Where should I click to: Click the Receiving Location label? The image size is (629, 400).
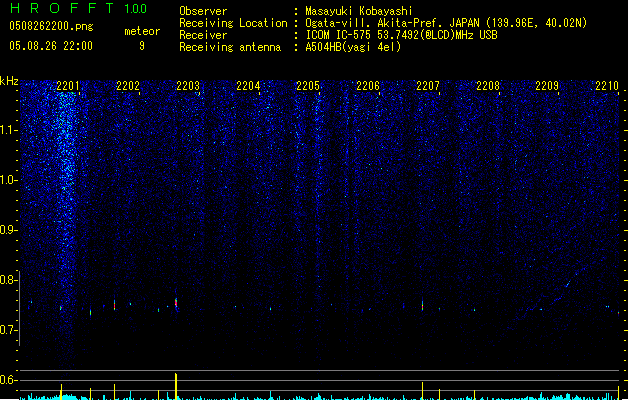233,23
